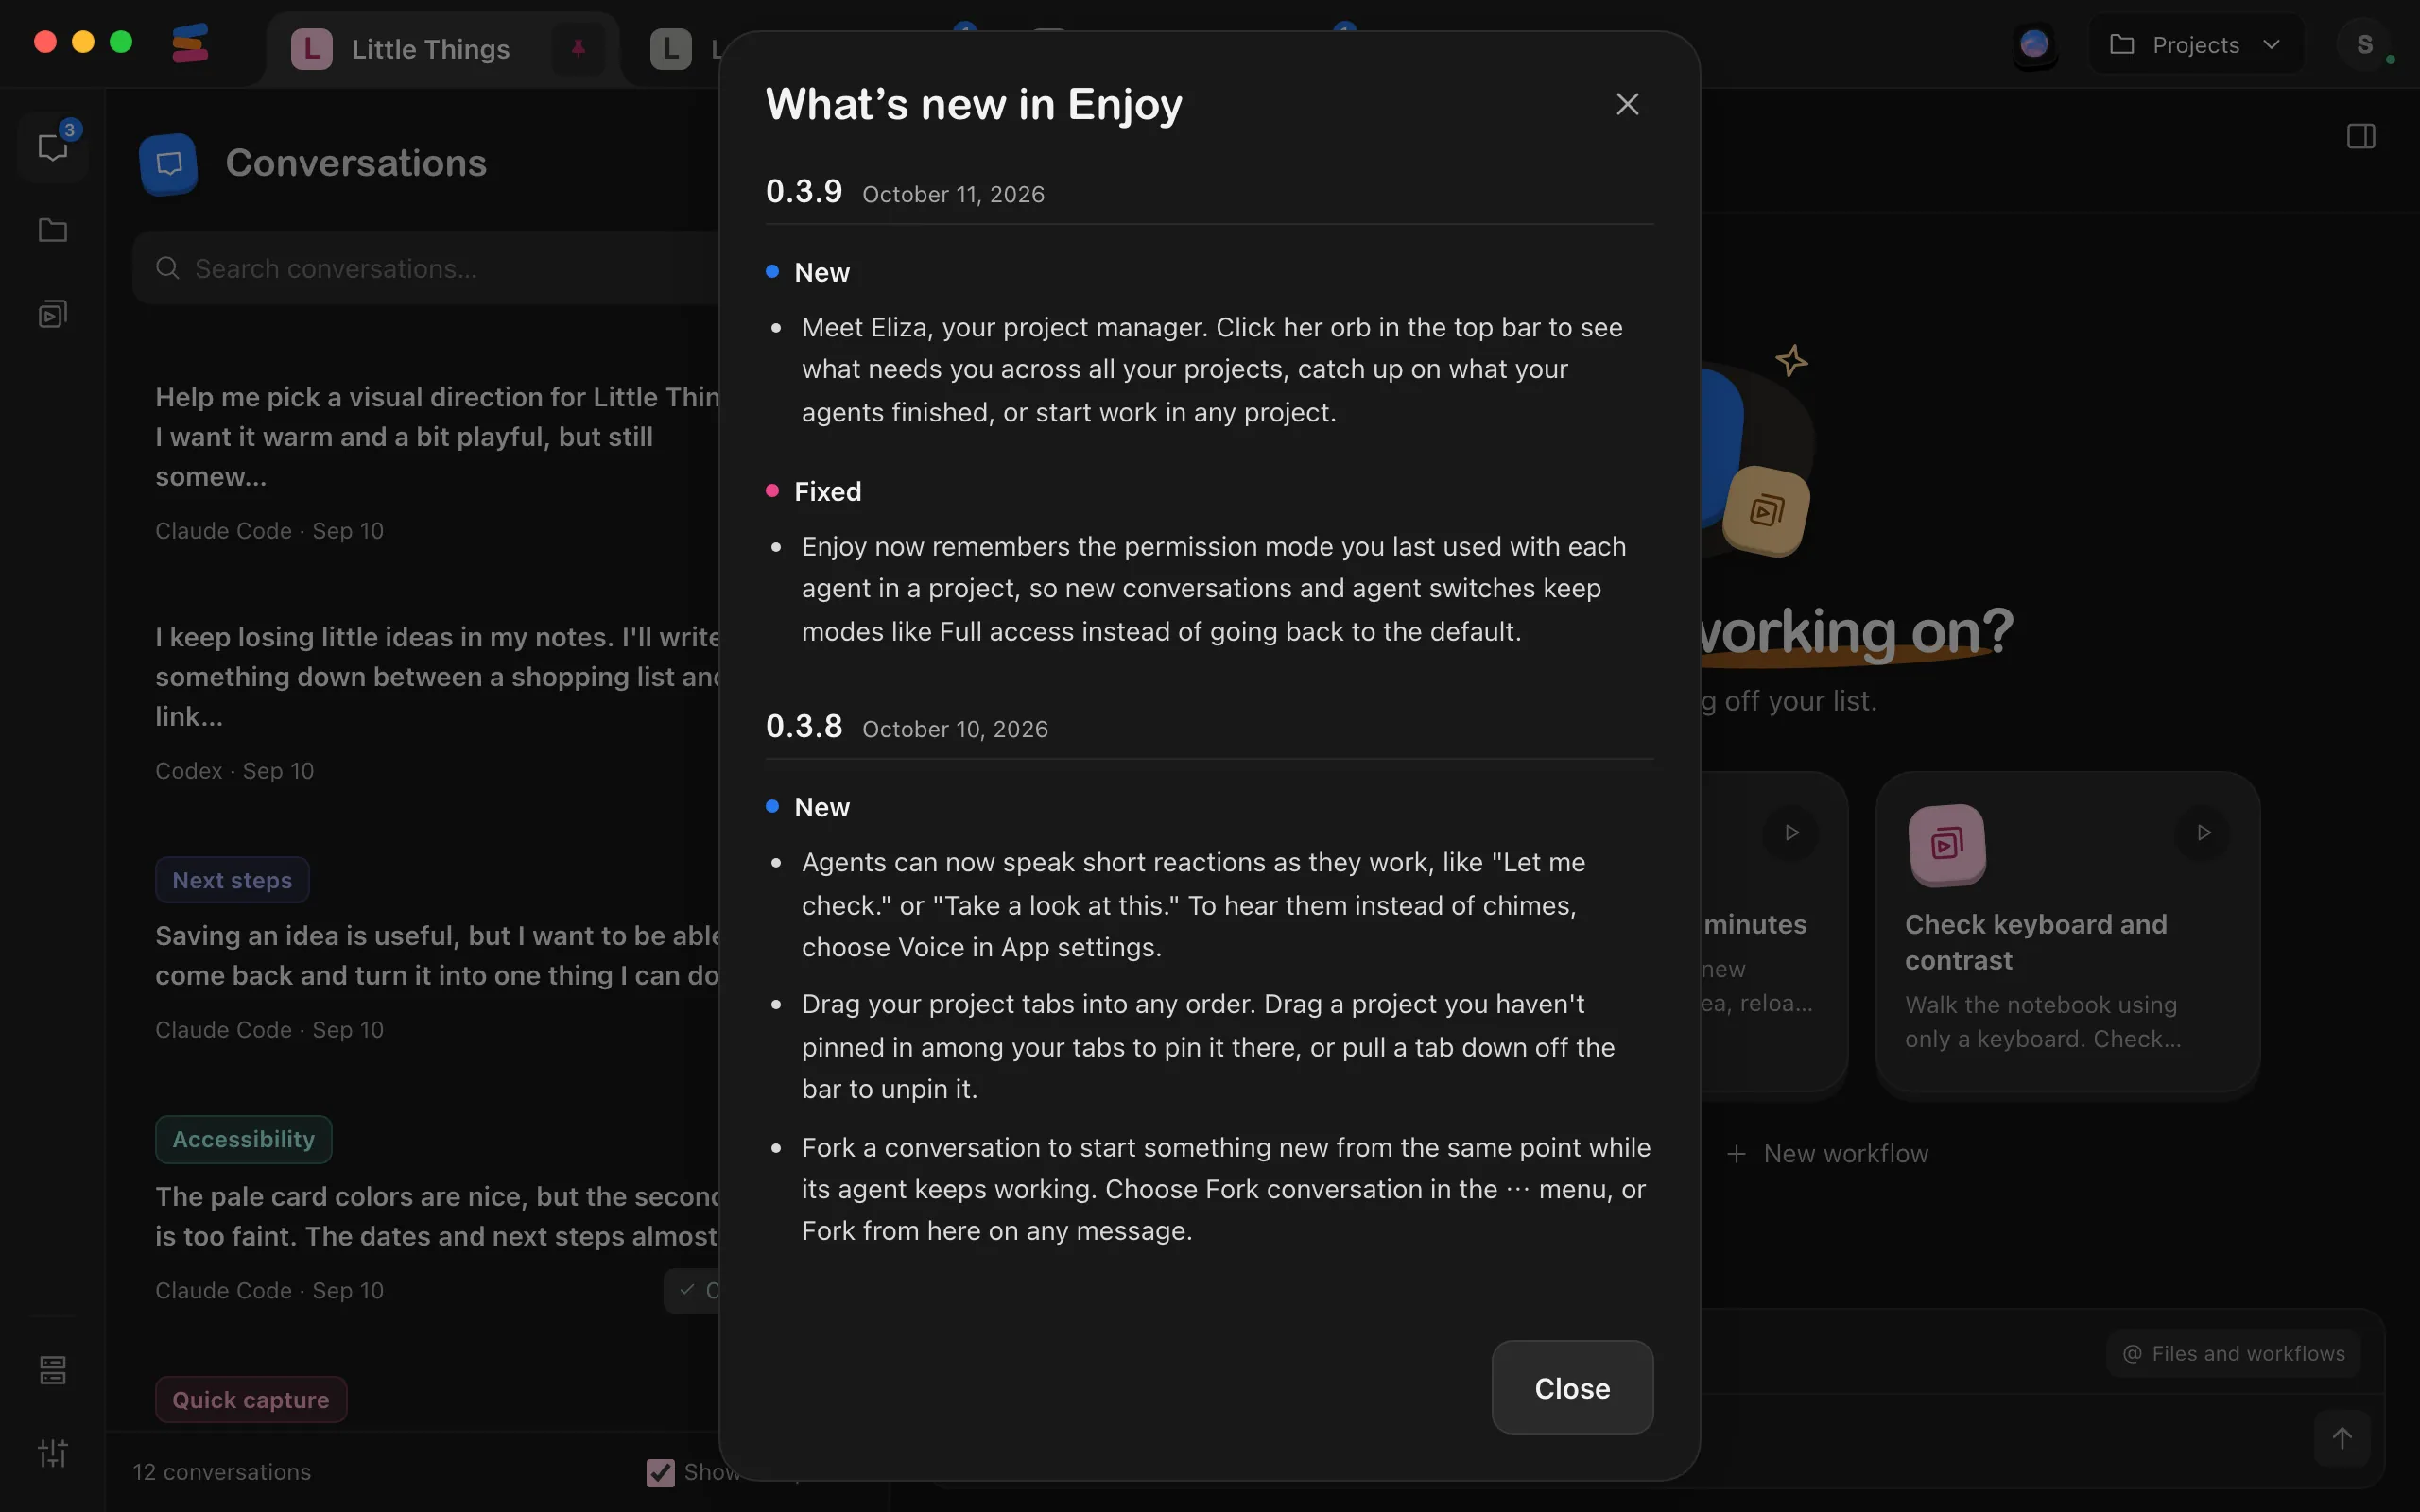Click the Quick capture tag
The height and width of the screenshot is (1512, 2420).
[x=251, y=1399]
